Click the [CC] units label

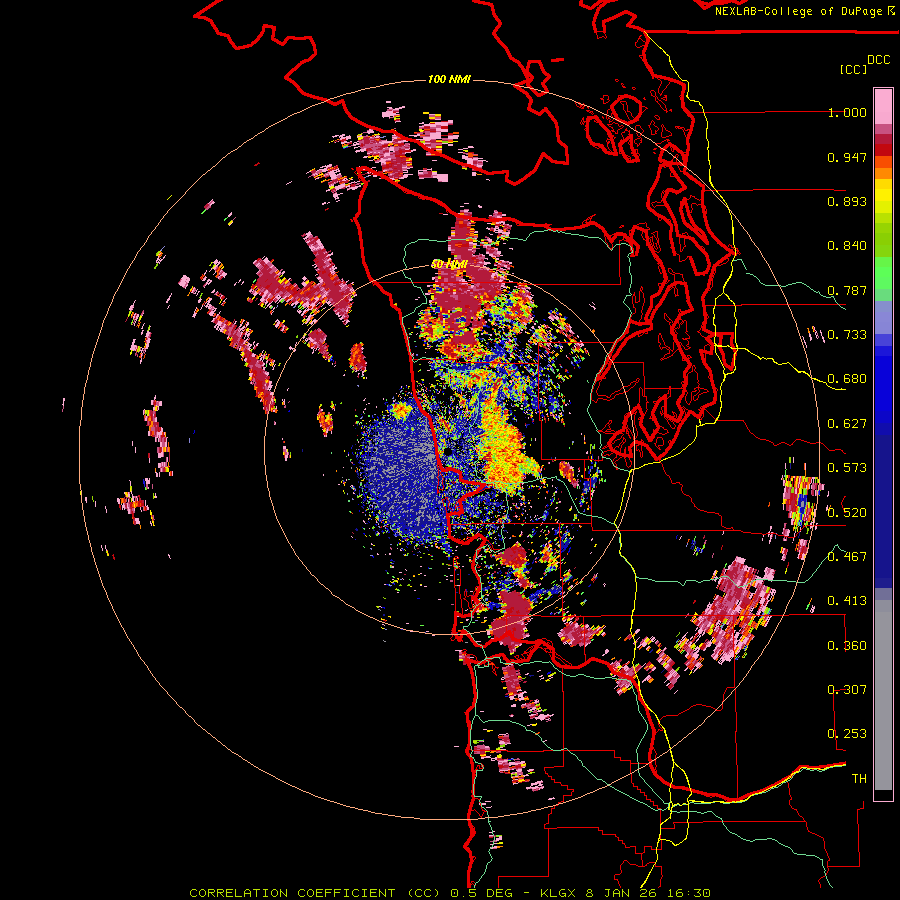click(853, 69)
